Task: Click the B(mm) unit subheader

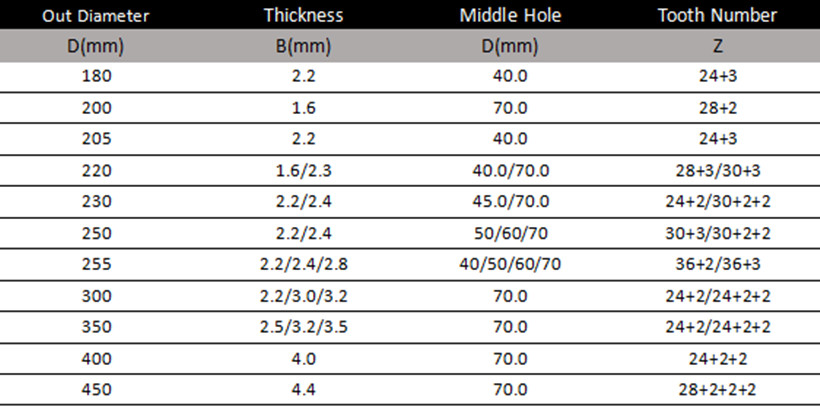Action: 303,47
